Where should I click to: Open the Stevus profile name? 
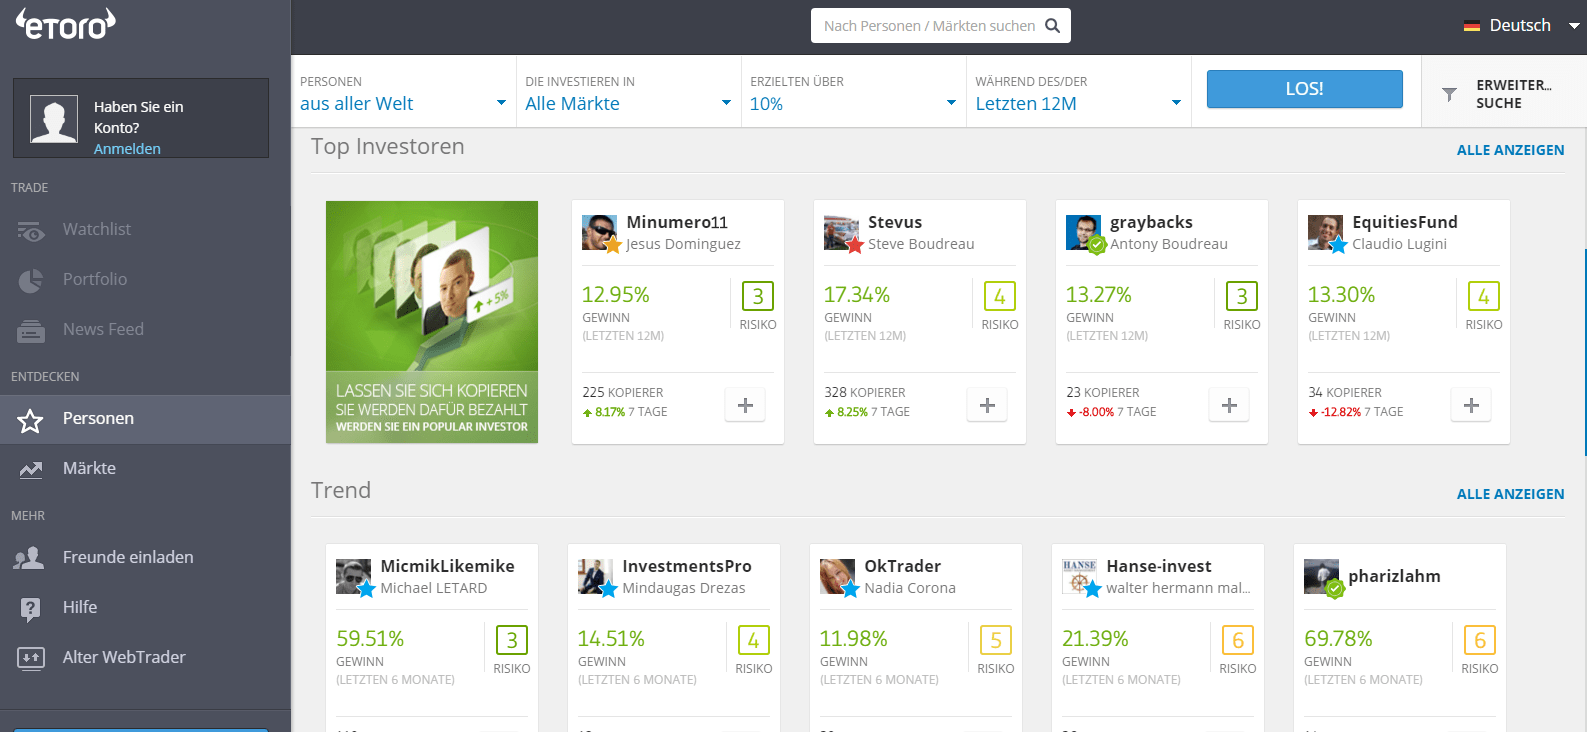coord(895,222)
